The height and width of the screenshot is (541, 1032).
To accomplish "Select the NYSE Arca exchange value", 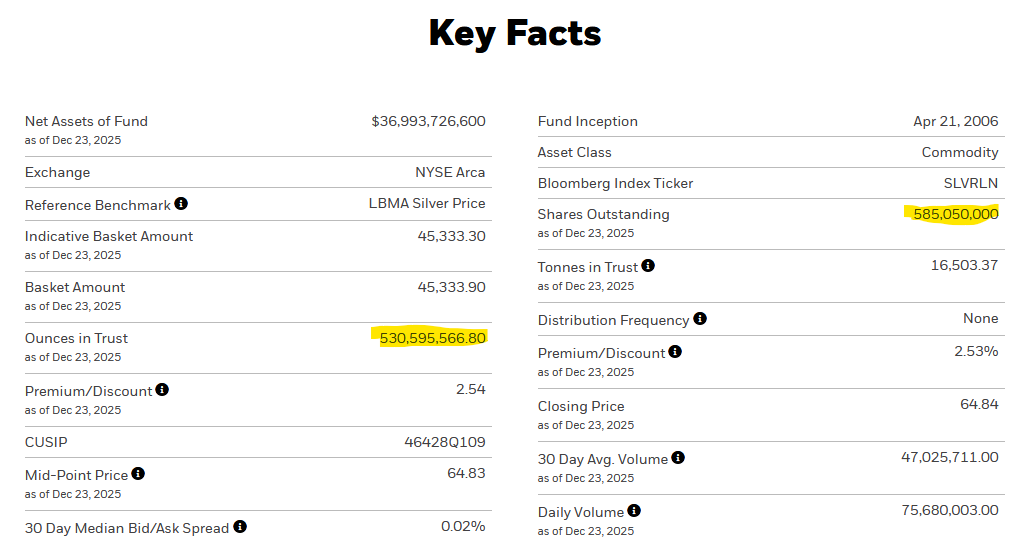I will (x=450, y=172).
